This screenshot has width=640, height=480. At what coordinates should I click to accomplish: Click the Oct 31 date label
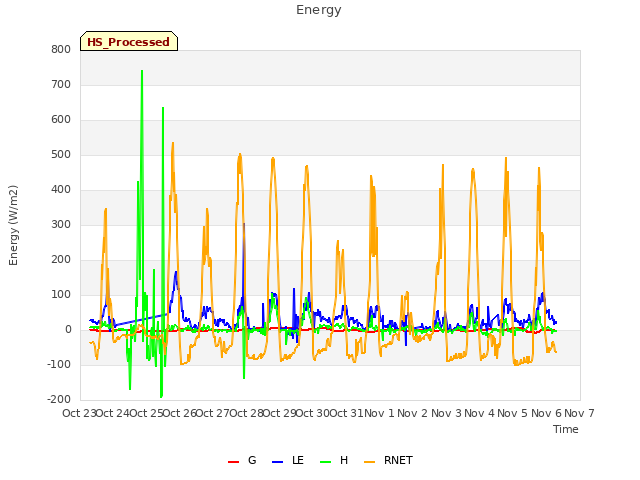pos(346,413)
